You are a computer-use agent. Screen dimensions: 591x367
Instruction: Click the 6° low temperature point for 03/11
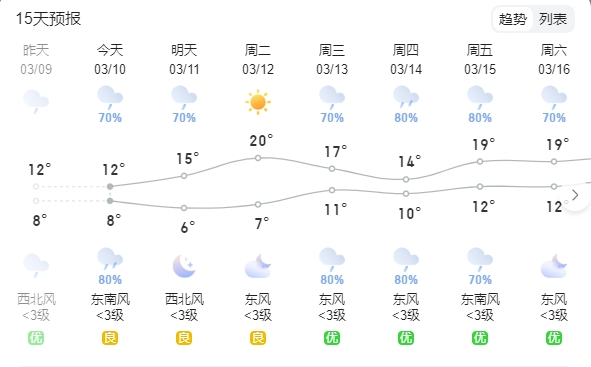pos(184,208)
